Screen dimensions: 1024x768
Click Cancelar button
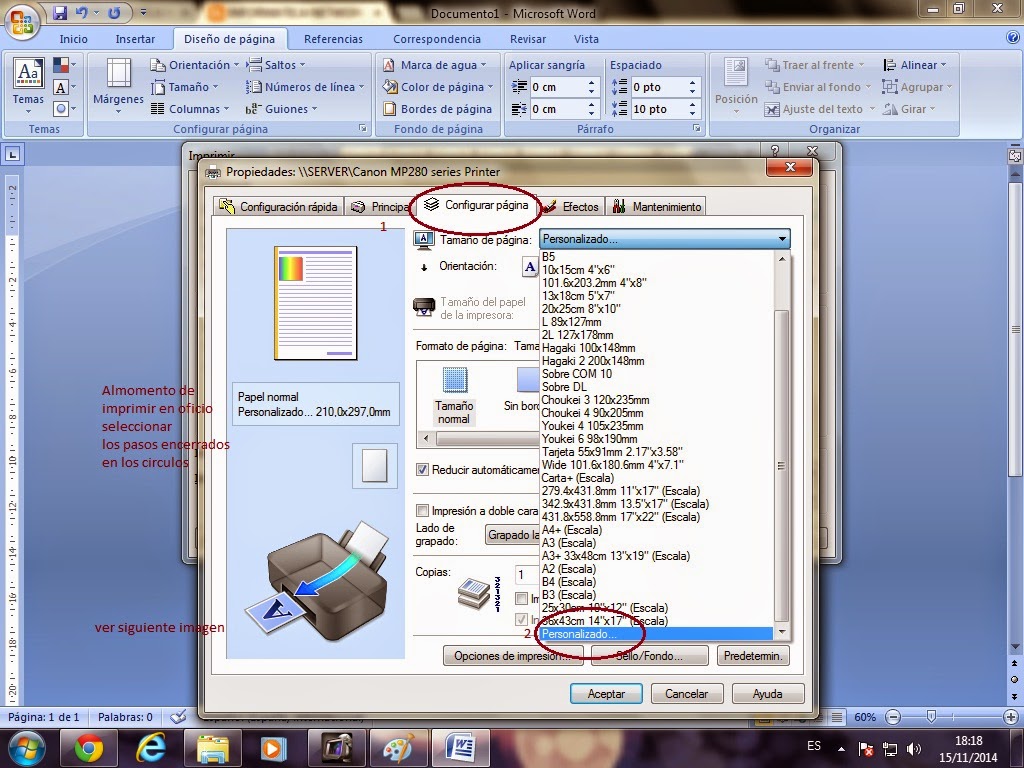coord(686,694)
